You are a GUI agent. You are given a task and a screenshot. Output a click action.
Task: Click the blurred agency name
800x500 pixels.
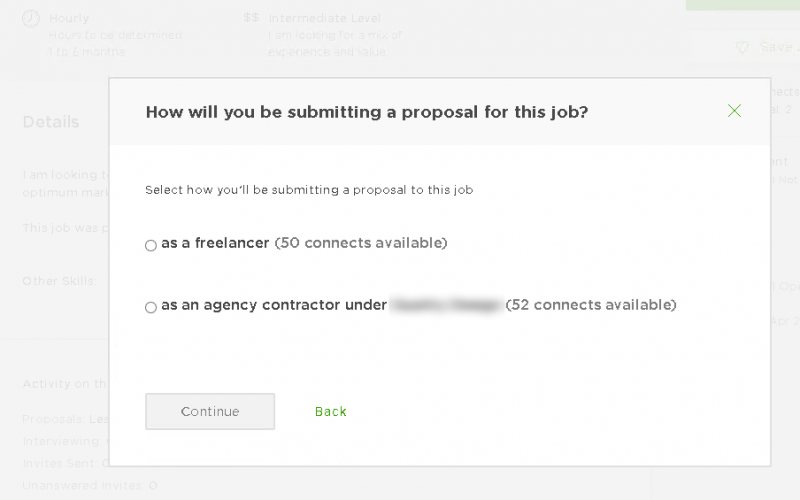tap(446, 305)
